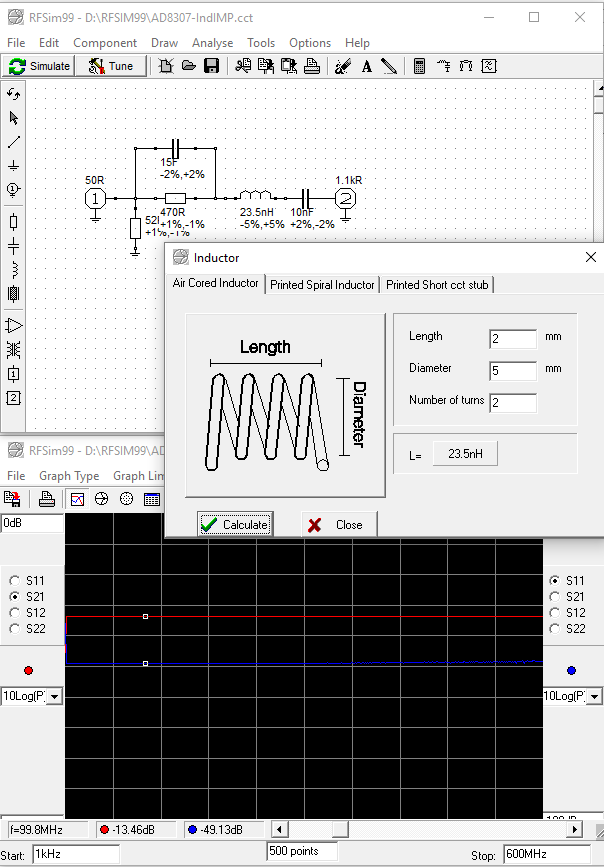Click the Number of turns field
The image size is (604, 867).
(513, 402)
